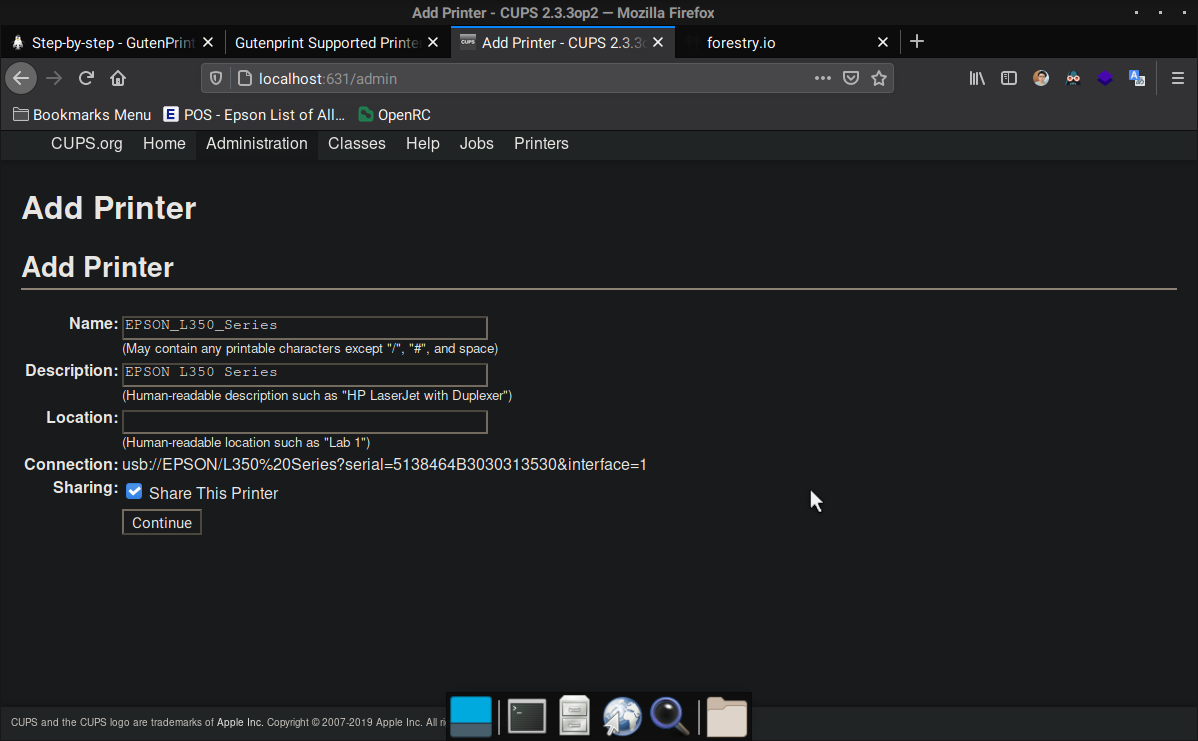This screenshot has height=741, width=1198.
Task: Click the forward navigation arrow
Action: pos(53,78)
